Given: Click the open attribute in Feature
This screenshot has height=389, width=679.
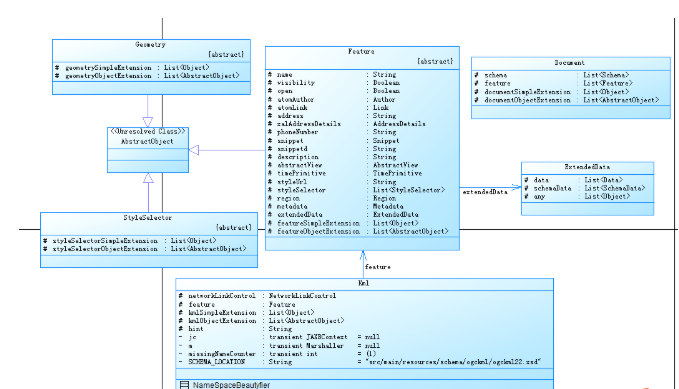Looking at the screenshot, I should click(x=333, y=91).
